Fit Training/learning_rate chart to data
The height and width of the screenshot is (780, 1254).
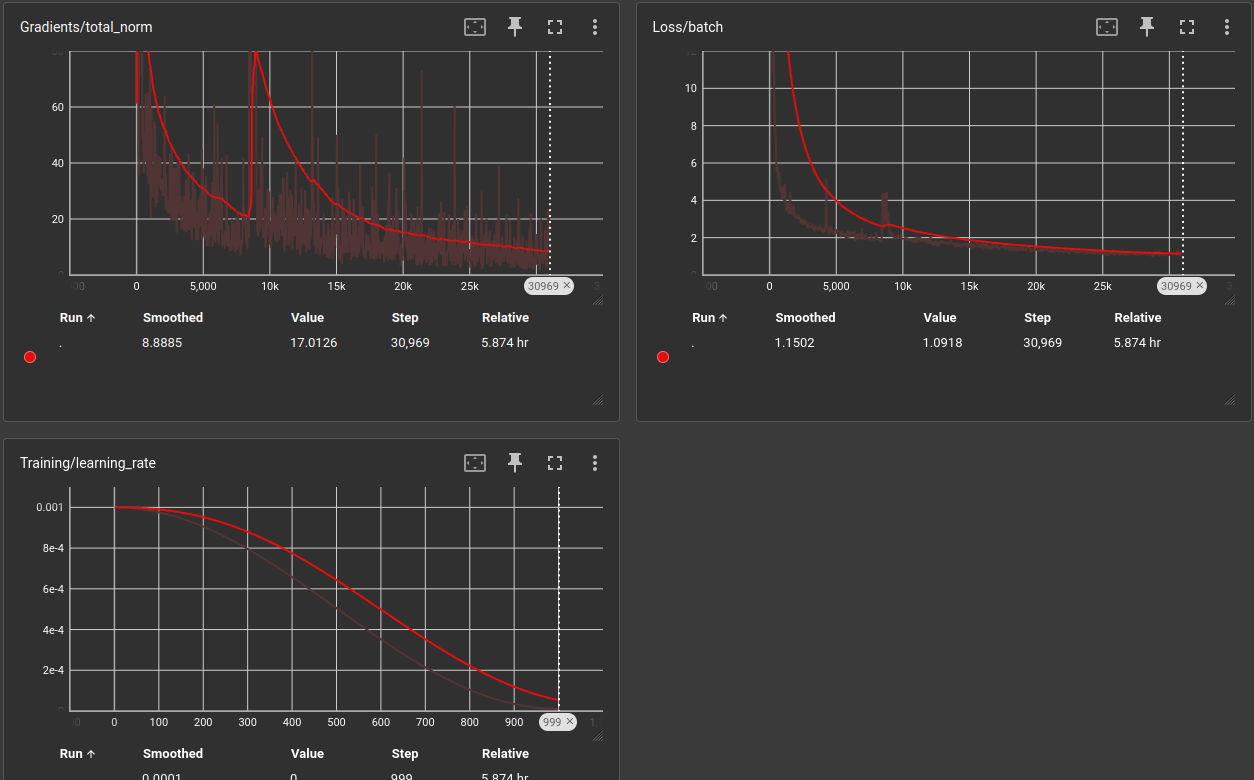point(474,463)
